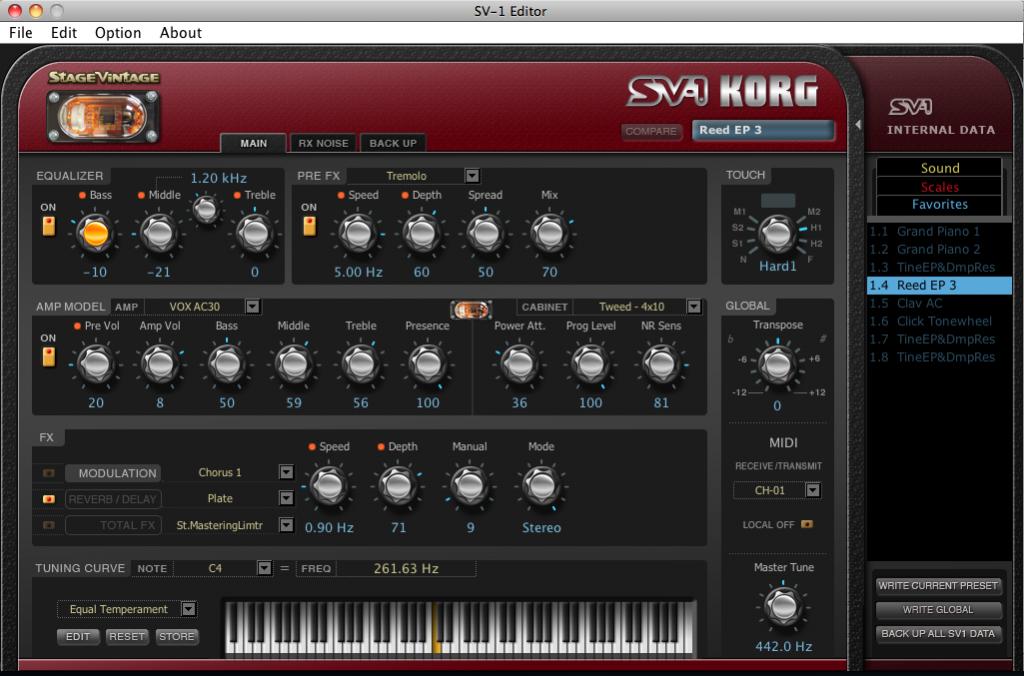The image size is (1024, 676).
Task: Open the Reverb/Delay dropdown showing Plate
Action: click(x=286, y=498)
